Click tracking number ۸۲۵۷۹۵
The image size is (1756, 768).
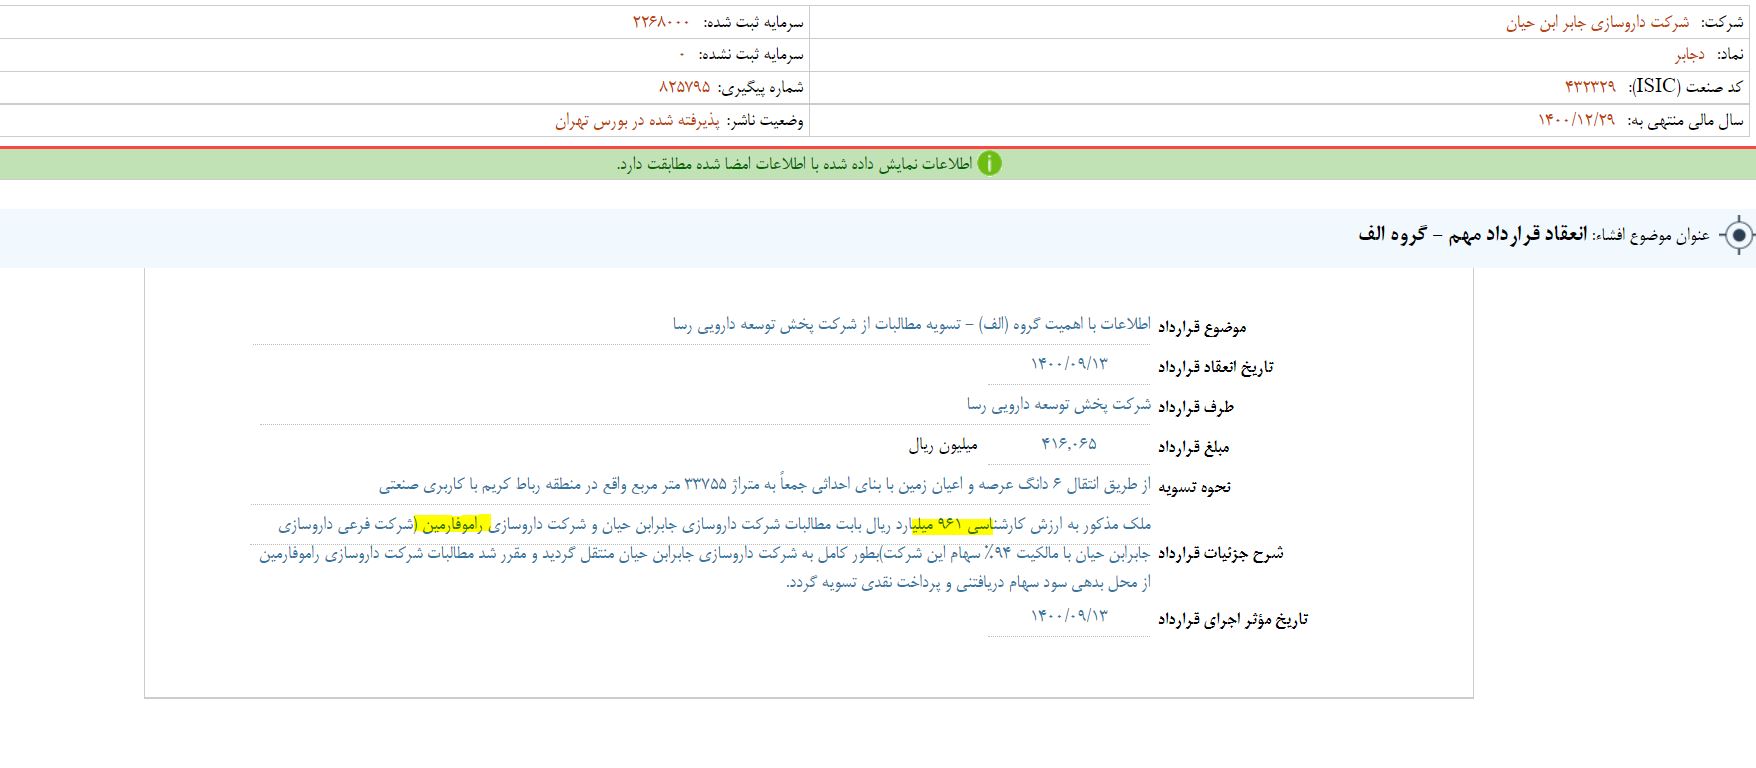click(684, 88)
